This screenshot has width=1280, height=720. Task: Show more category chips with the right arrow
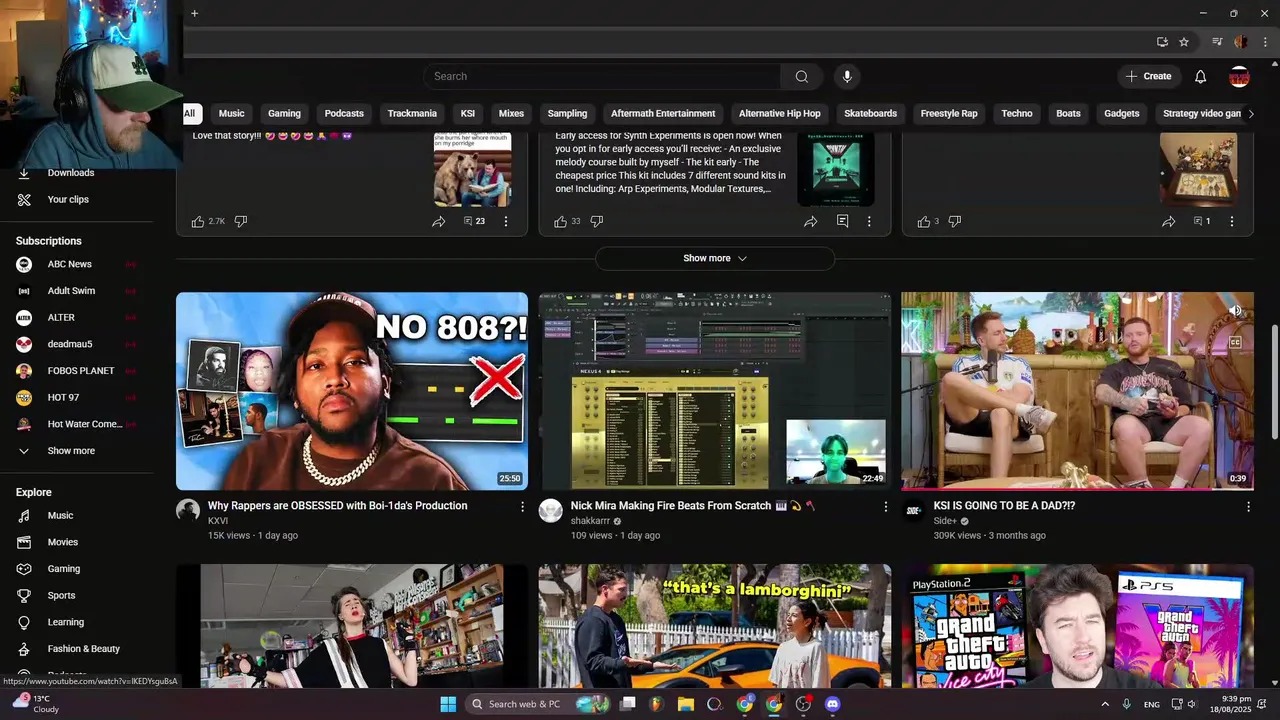(1250, 114)
